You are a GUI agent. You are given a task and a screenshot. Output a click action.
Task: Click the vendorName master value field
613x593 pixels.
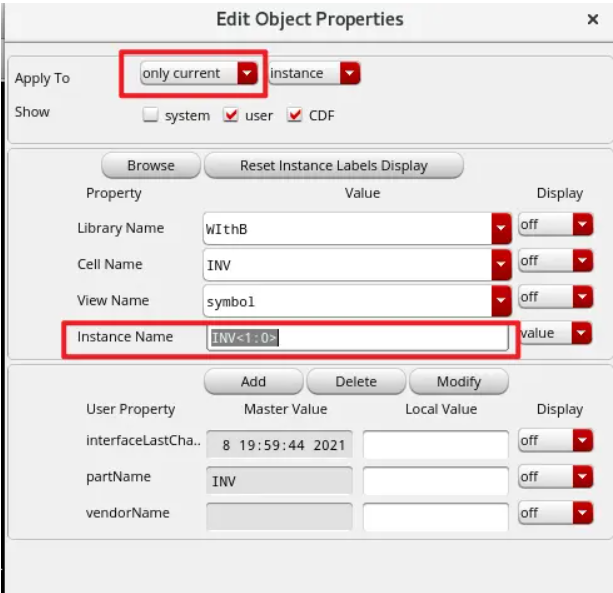[x=279, y=517]
